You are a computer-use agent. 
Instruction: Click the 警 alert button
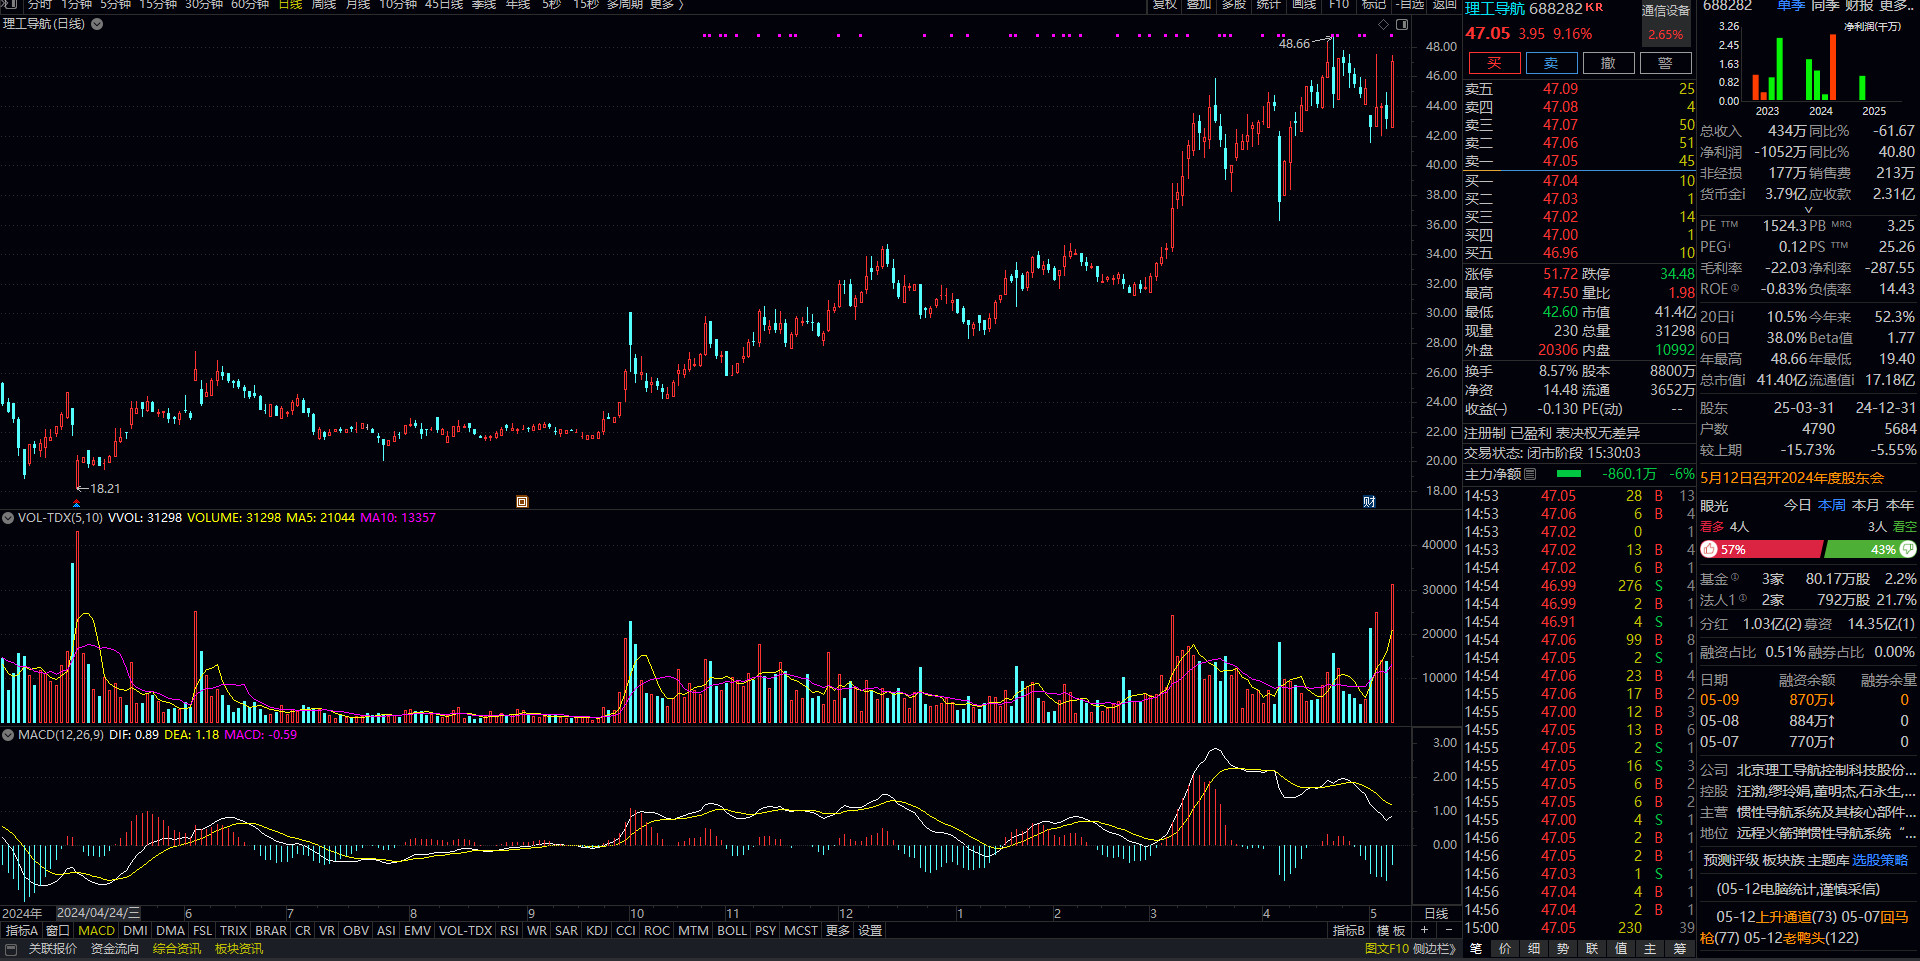pyautogui.click(x=1665, y=63)
